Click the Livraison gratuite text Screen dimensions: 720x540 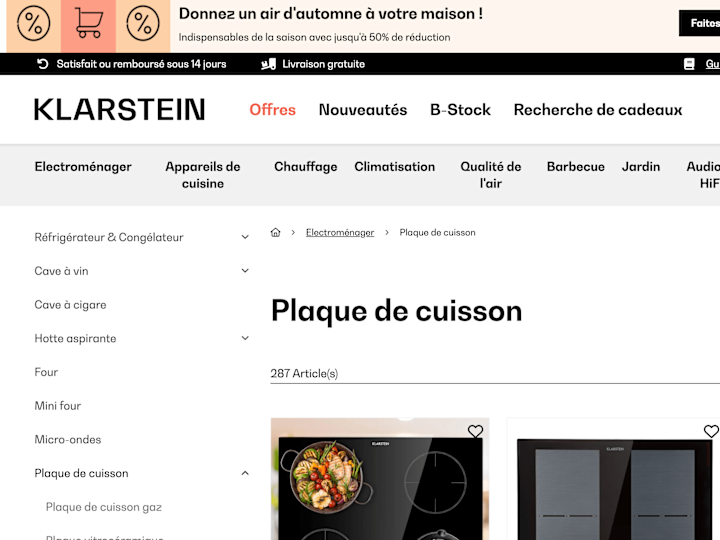pos(324,64)
